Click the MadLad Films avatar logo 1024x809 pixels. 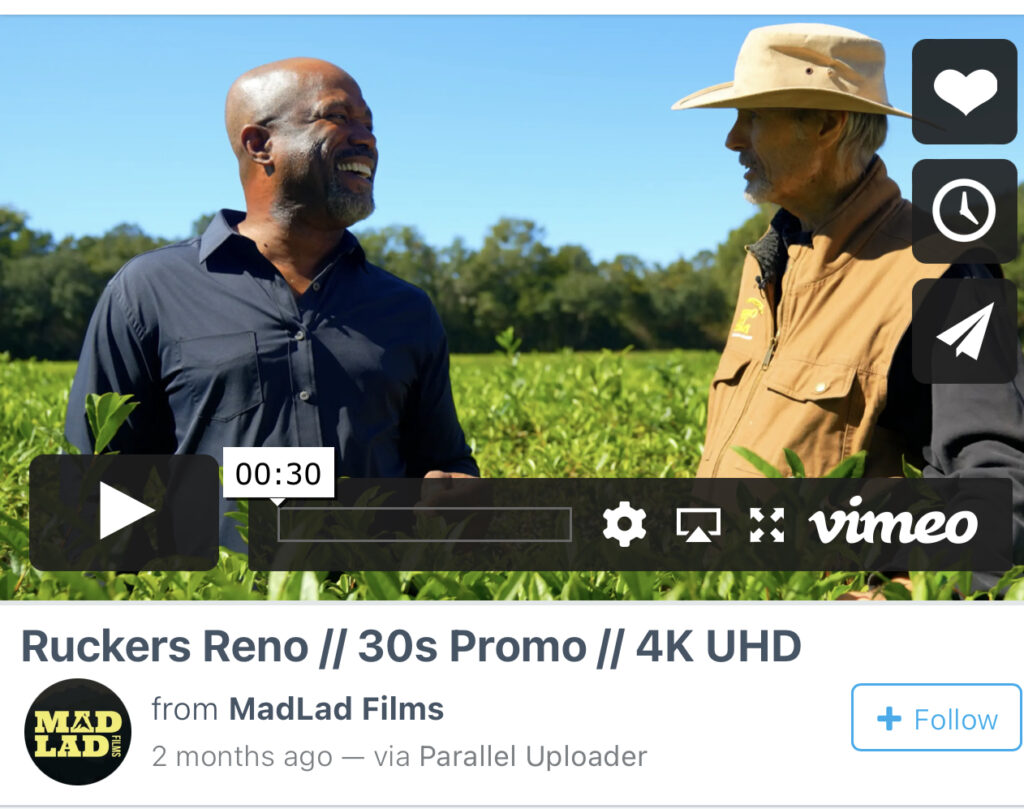pyautogui.click(x=78, y=732)
